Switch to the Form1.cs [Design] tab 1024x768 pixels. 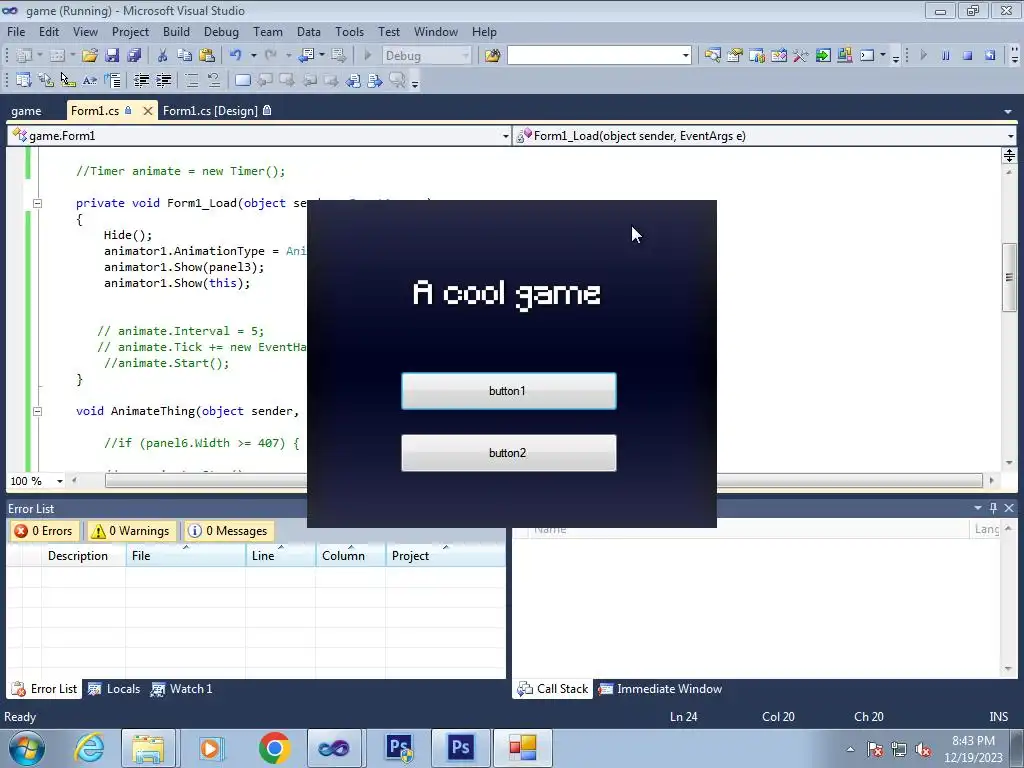pos(217,111)
